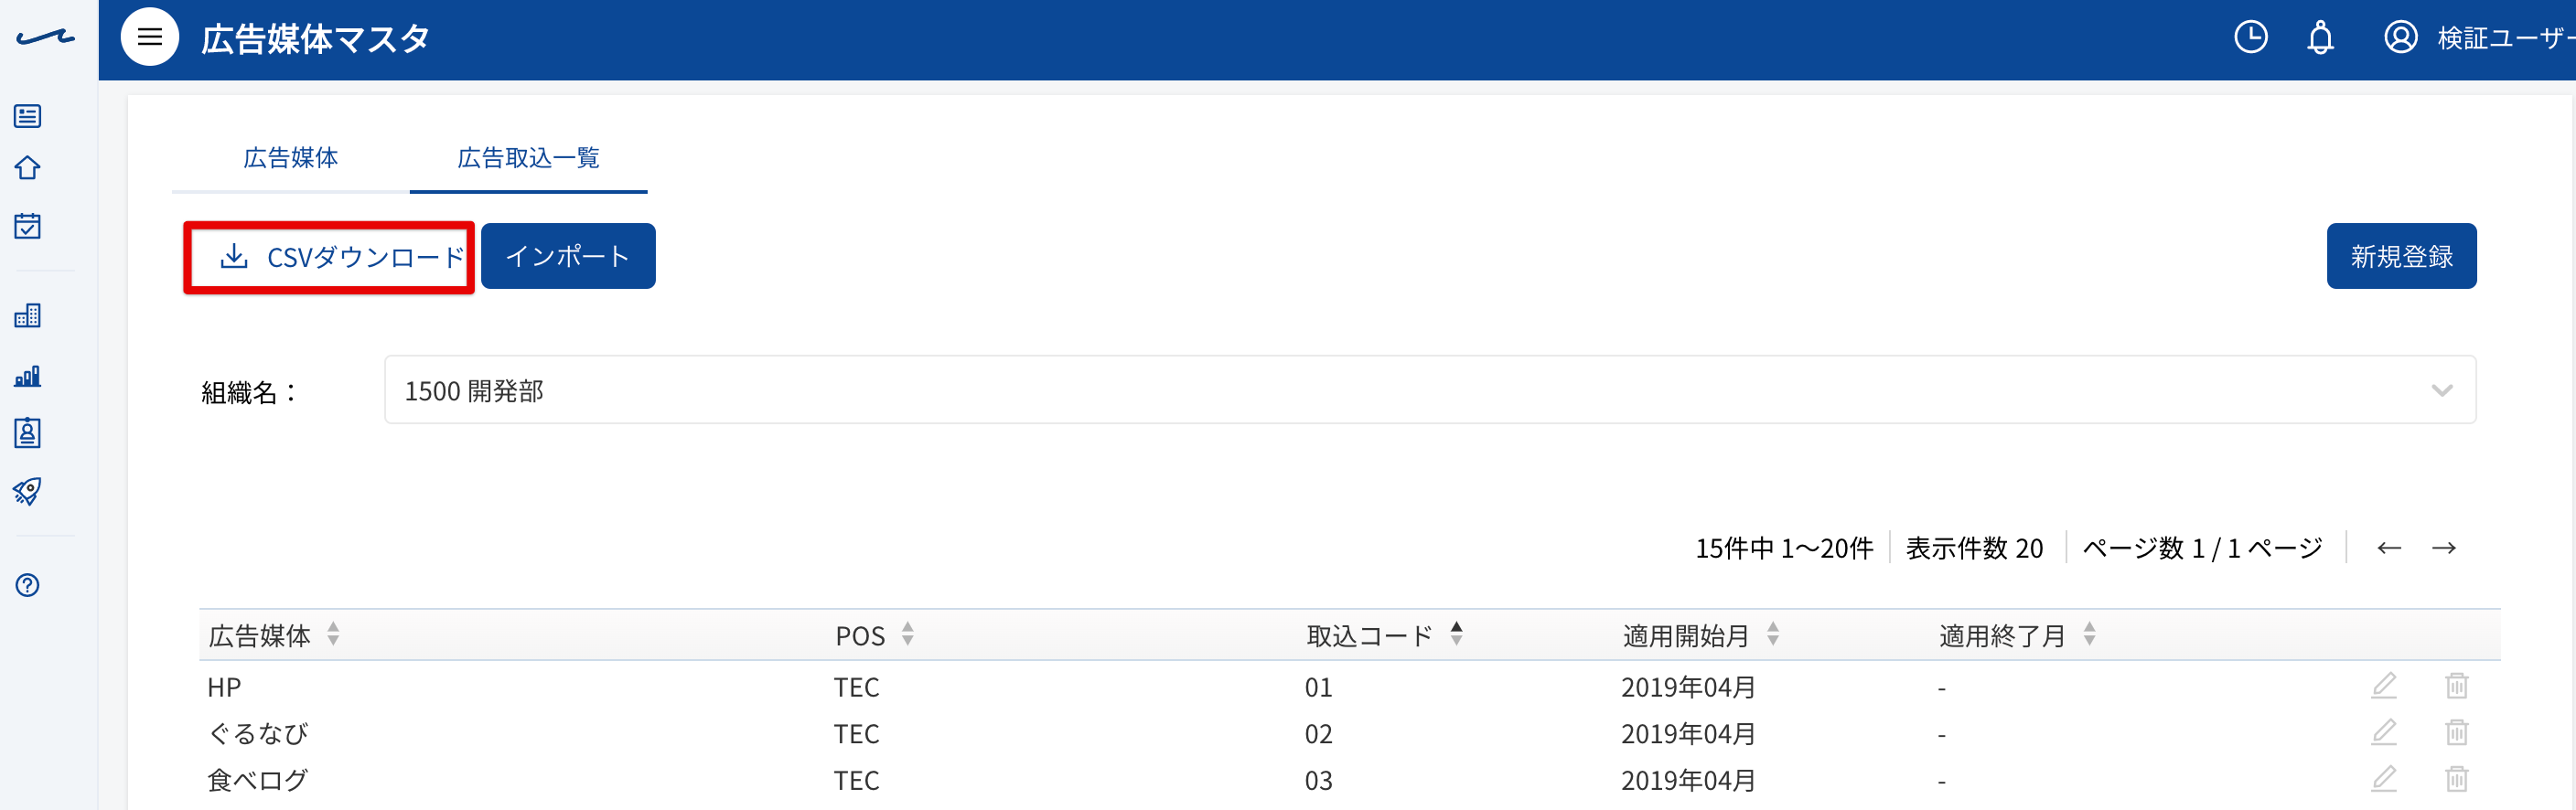Change the 表示件数 20 setting
Viewport: 2576px width, 810px height.
(1975, 548)
